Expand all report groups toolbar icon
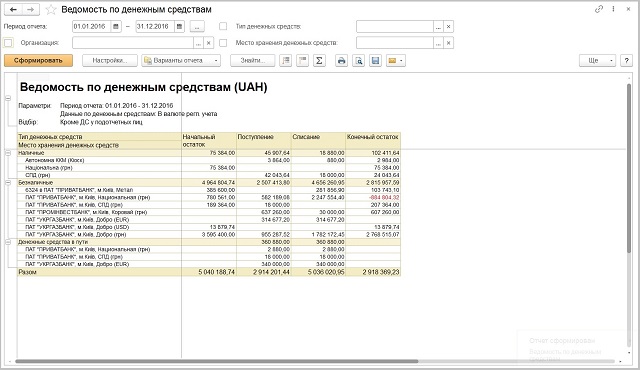The width and height of the screenshot is (640, 370). click(x=285, y=61)
